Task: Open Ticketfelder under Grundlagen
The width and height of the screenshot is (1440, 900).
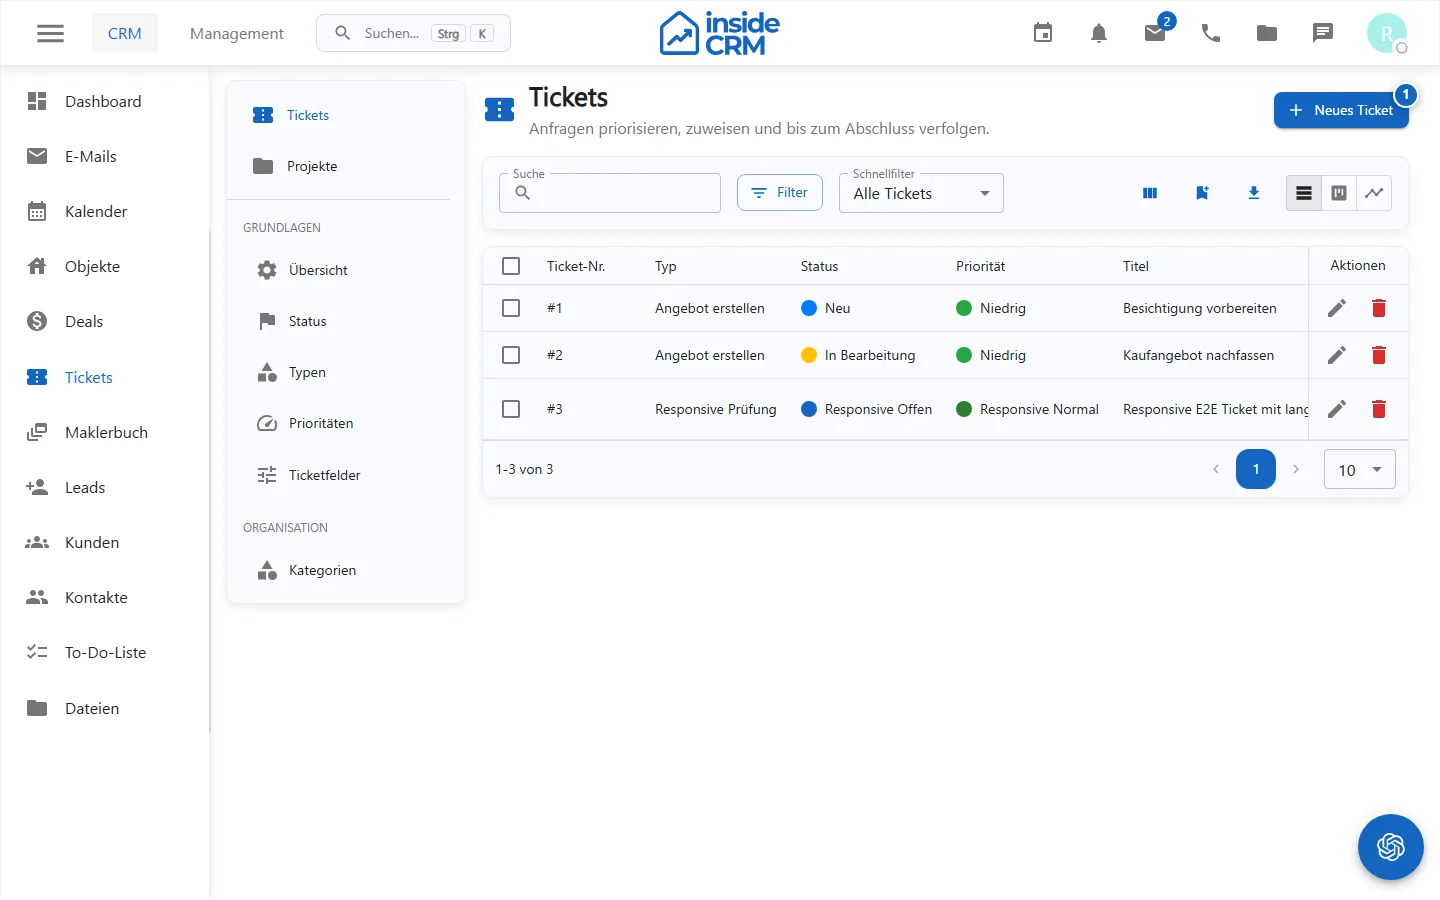Action: click(346, 475)
